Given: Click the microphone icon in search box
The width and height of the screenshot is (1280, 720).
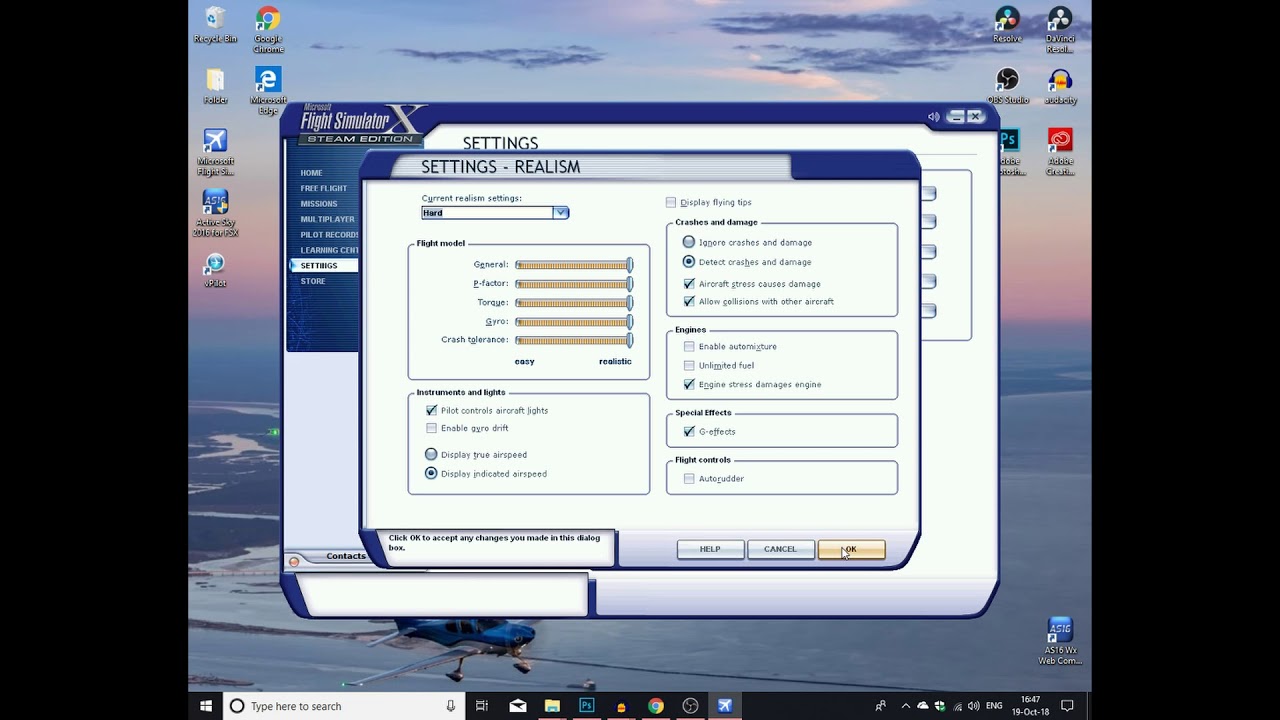Looking at the screenshot, I should 451,706.
